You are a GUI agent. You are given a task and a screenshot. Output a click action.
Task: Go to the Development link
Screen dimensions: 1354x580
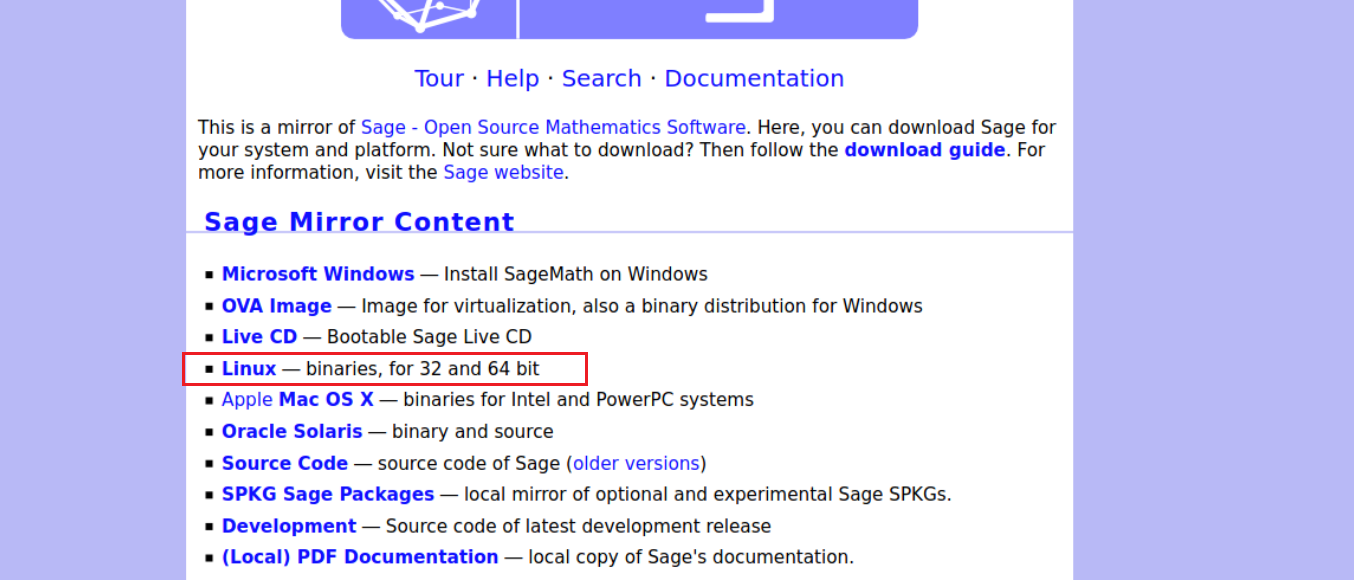tap(289, 526)
